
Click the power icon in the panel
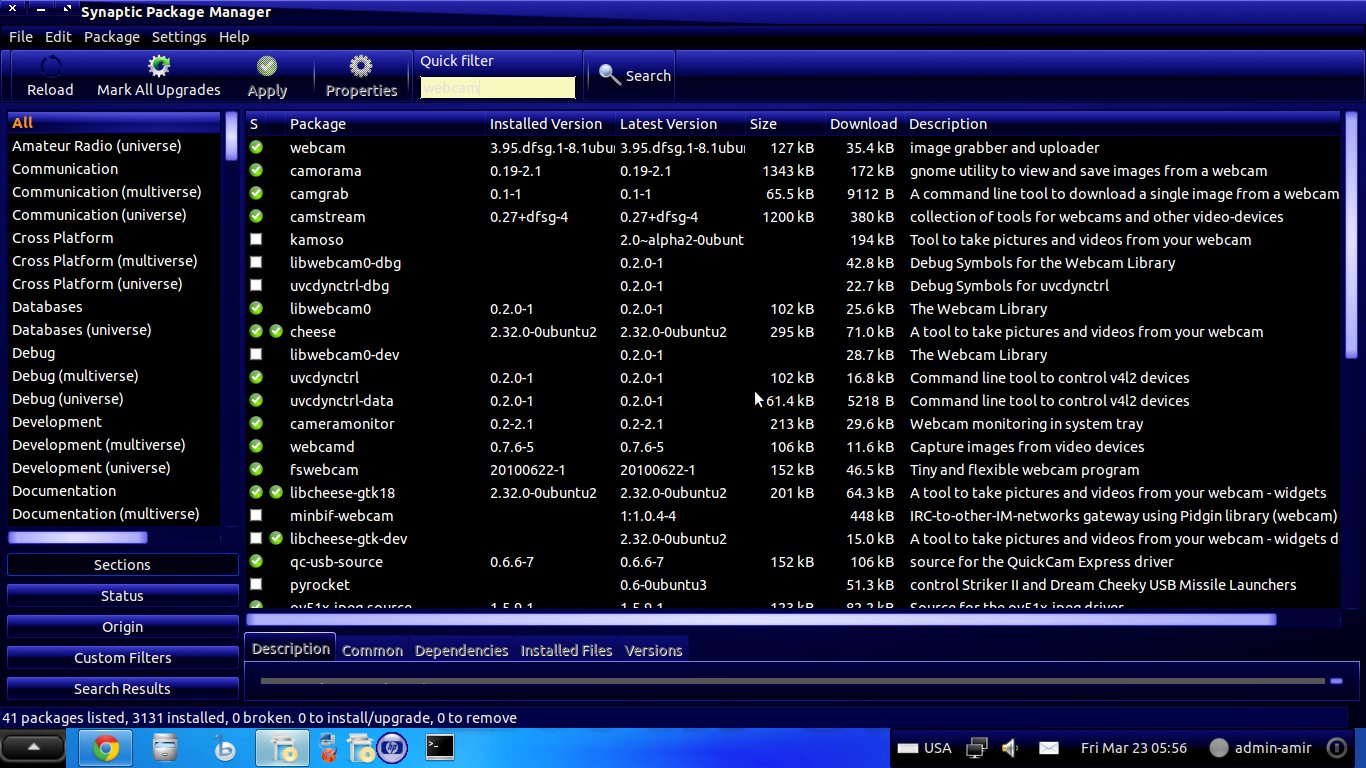(1336, 748)
